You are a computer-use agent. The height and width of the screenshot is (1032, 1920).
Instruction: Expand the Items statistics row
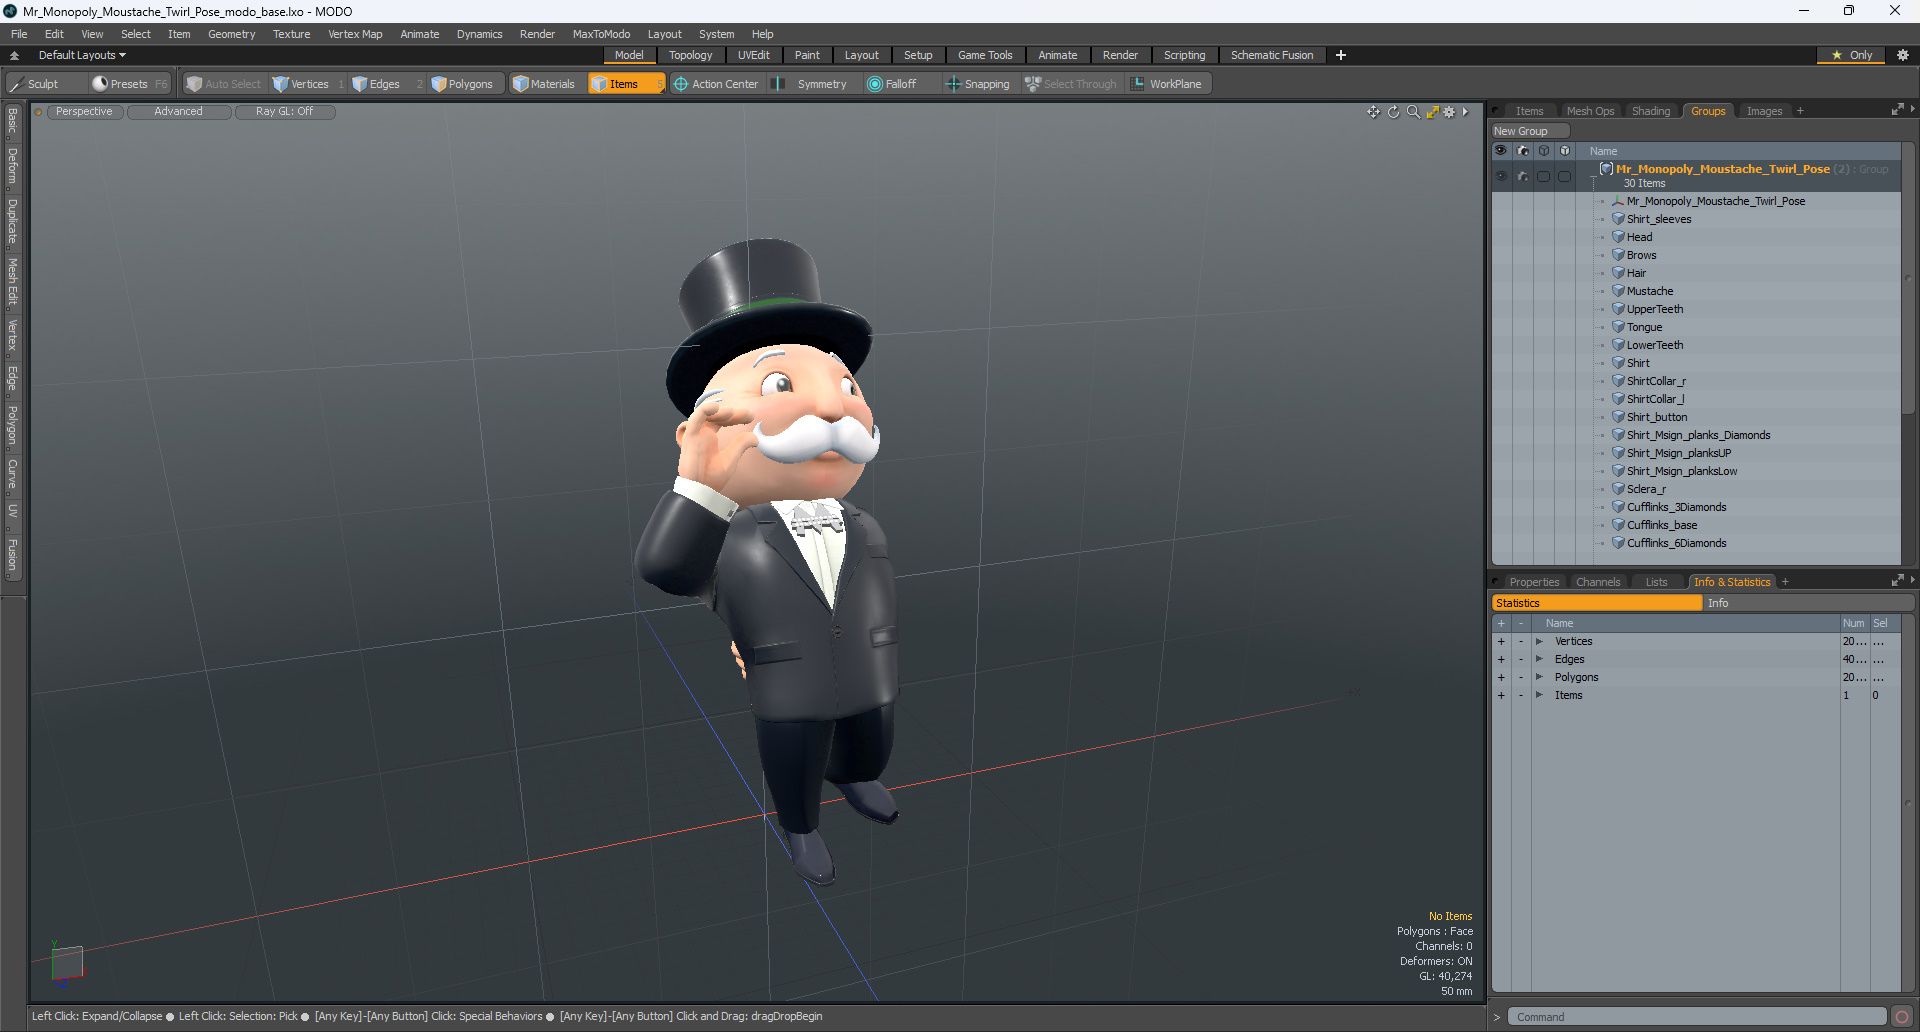1539,696
